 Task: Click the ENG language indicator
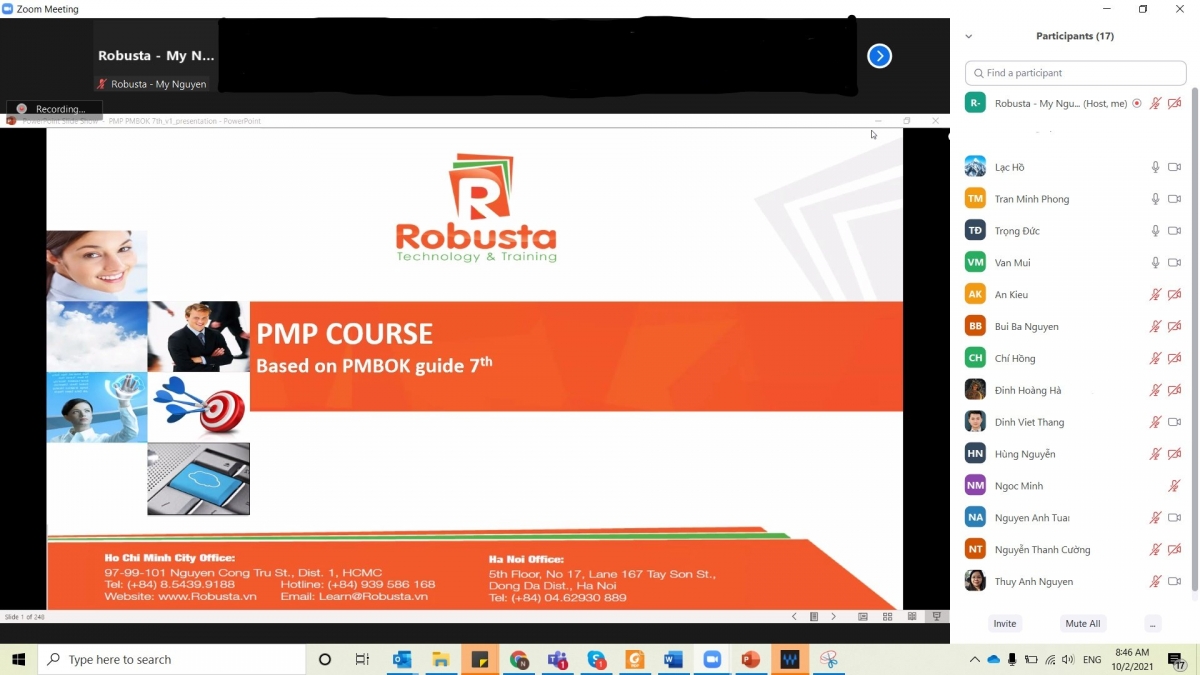click(x=1092, y=659)
